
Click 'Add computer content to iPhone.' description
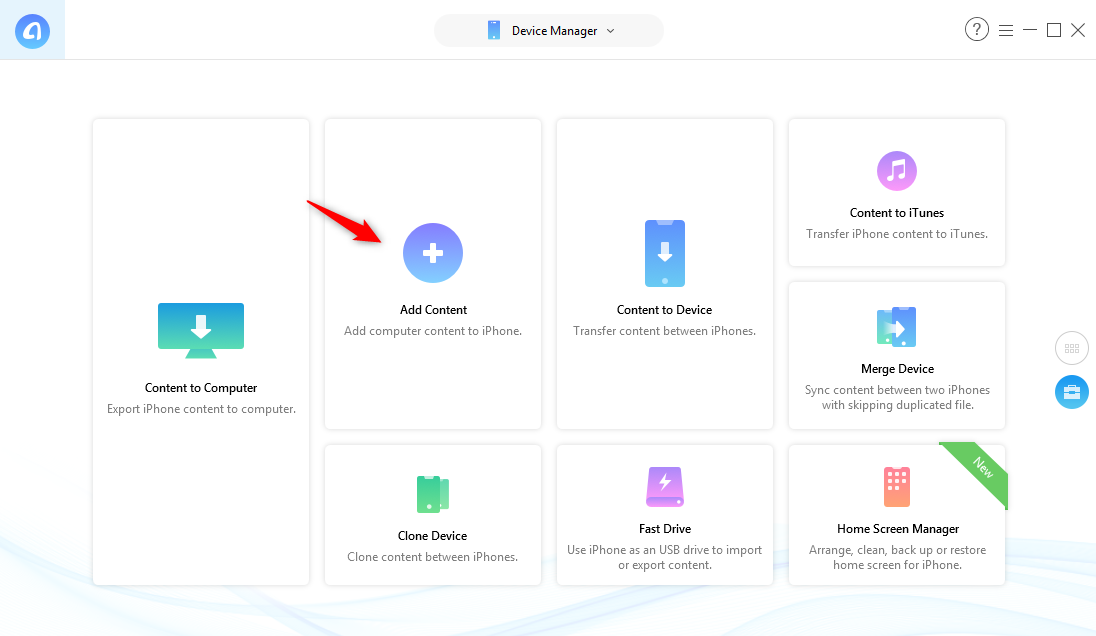(433, 331)
